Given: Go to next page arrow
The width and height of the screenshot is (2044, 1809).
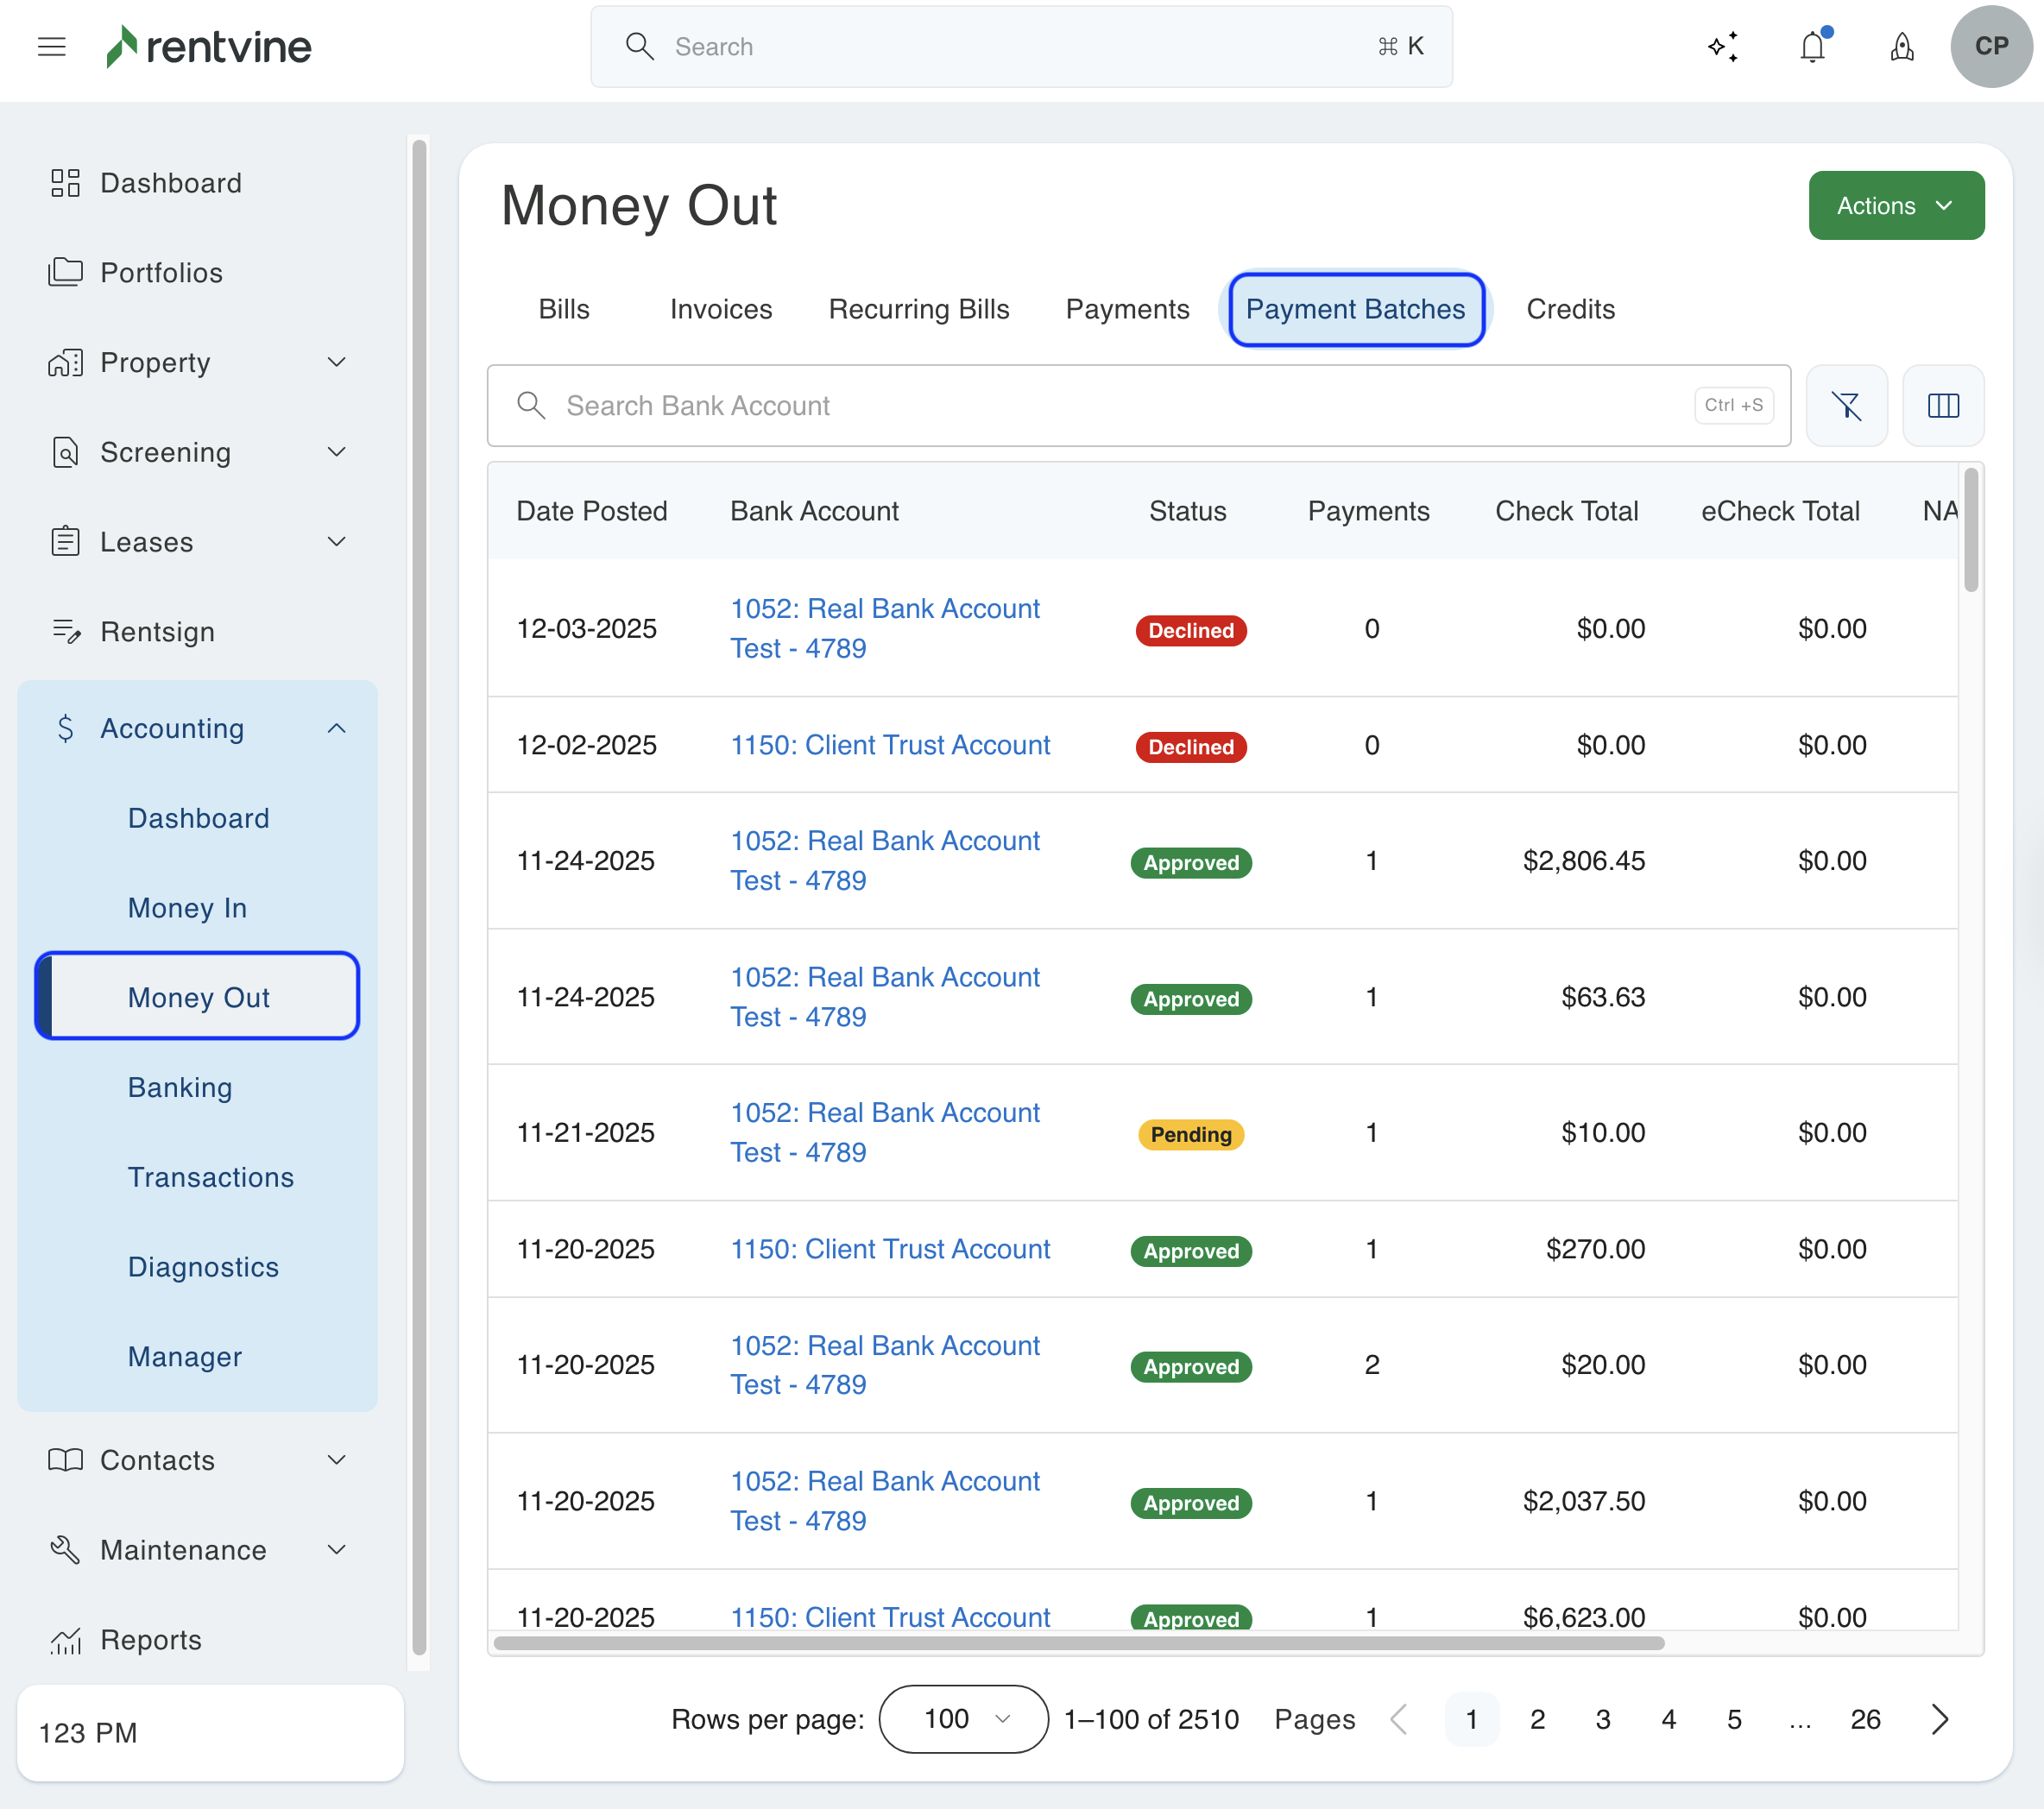Looking at the screenshot, I should tap(1939, 1719).
